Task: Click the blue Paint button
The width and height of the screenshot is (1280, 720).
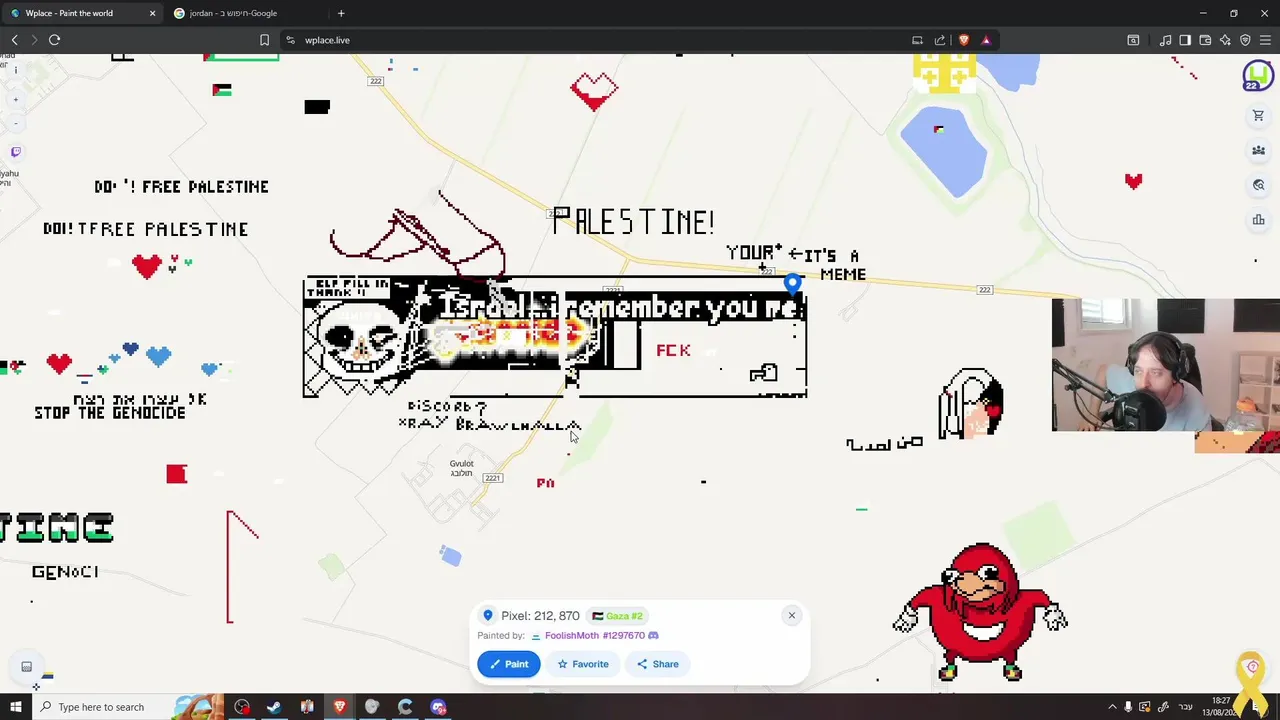Action: 508,664
